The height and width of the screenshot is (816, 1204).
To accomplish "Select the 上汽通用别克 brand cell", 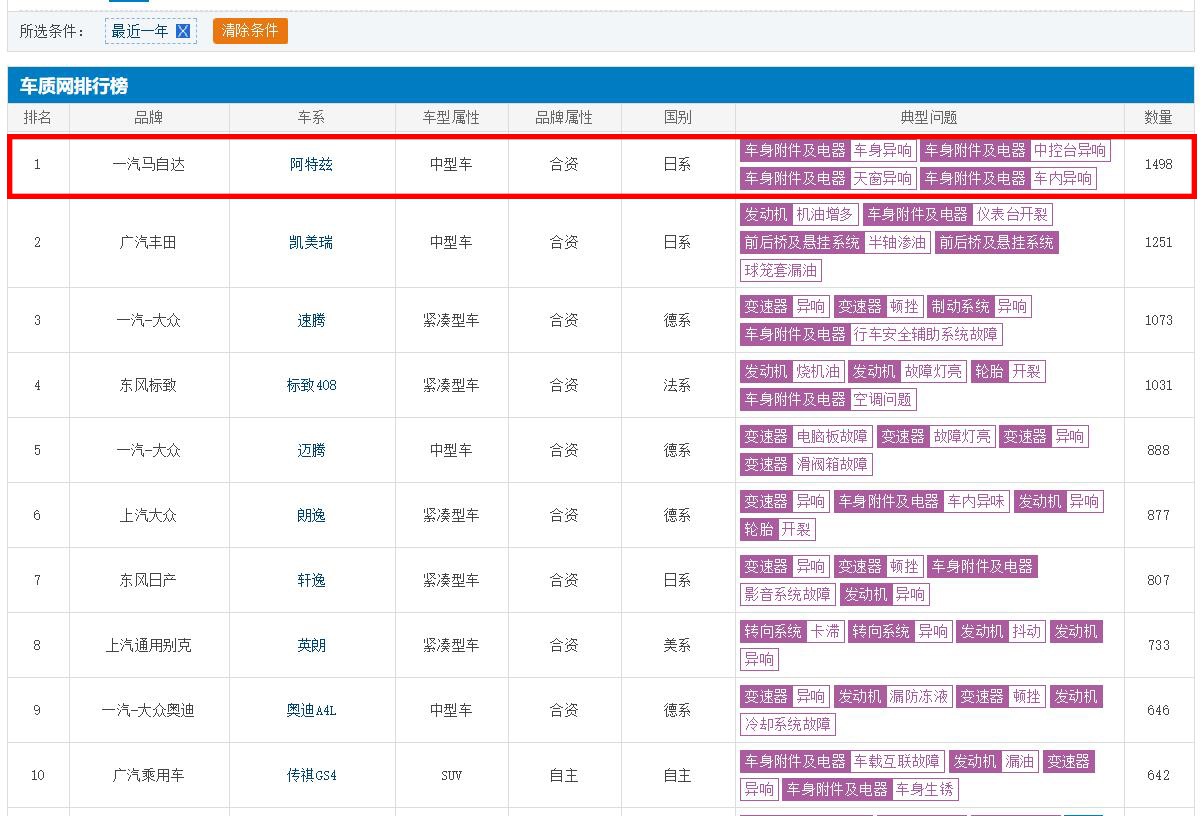I will click(x=149, y=645).
